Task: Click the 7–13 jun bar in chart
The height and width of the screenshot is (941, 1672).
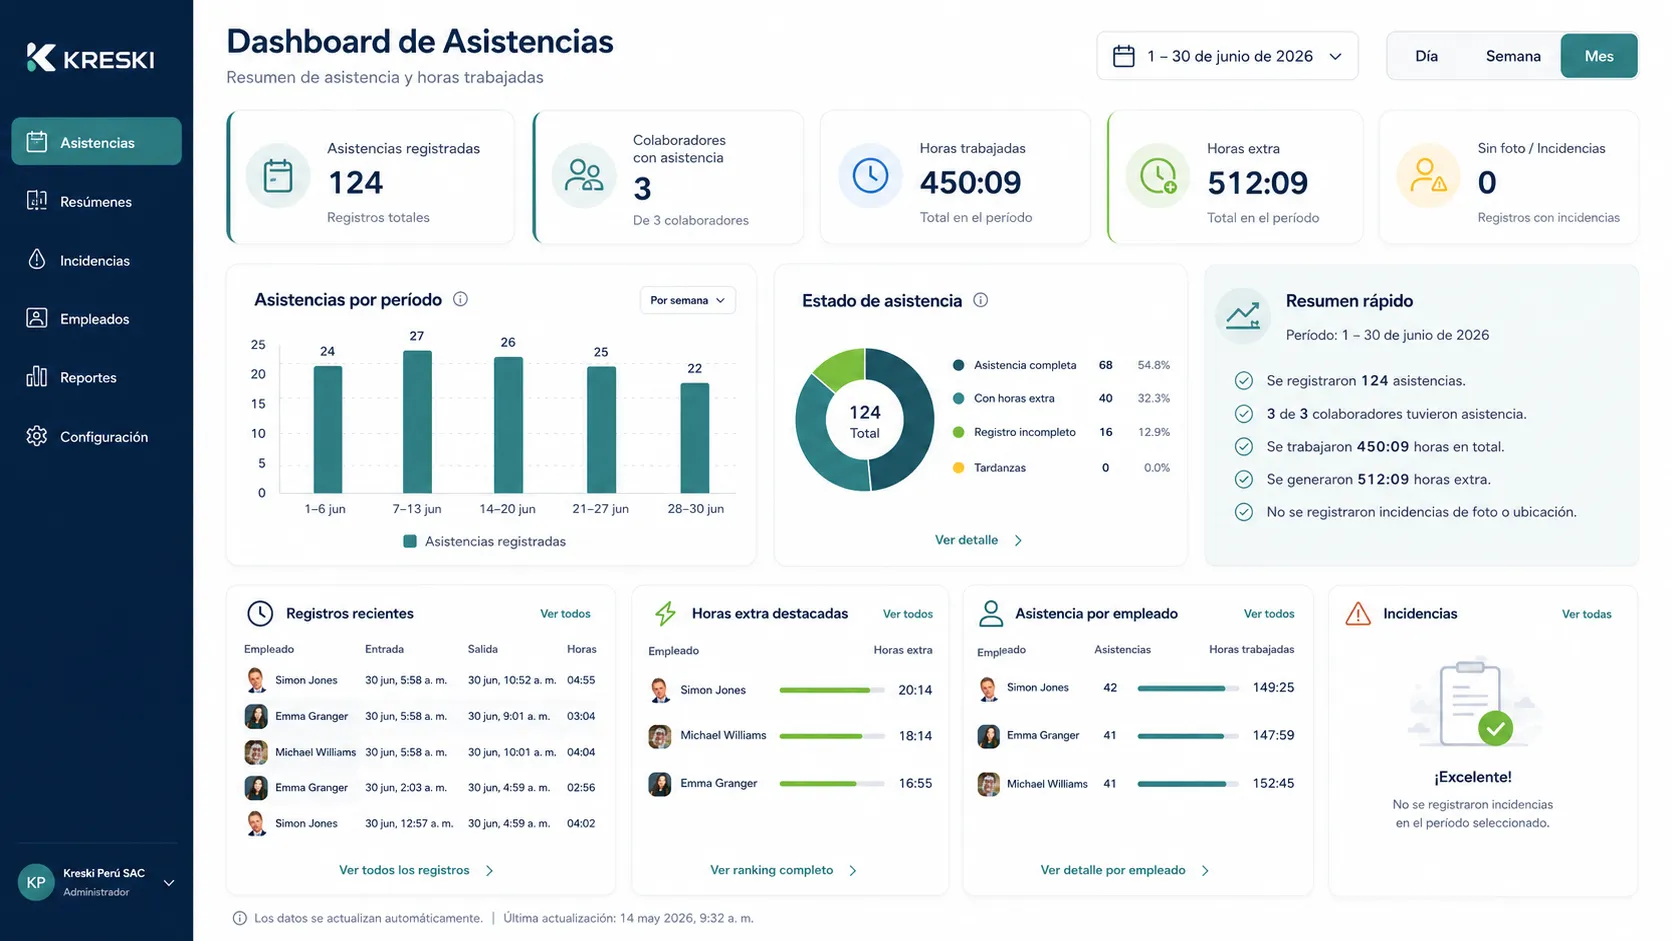Action: click(417, 422)
